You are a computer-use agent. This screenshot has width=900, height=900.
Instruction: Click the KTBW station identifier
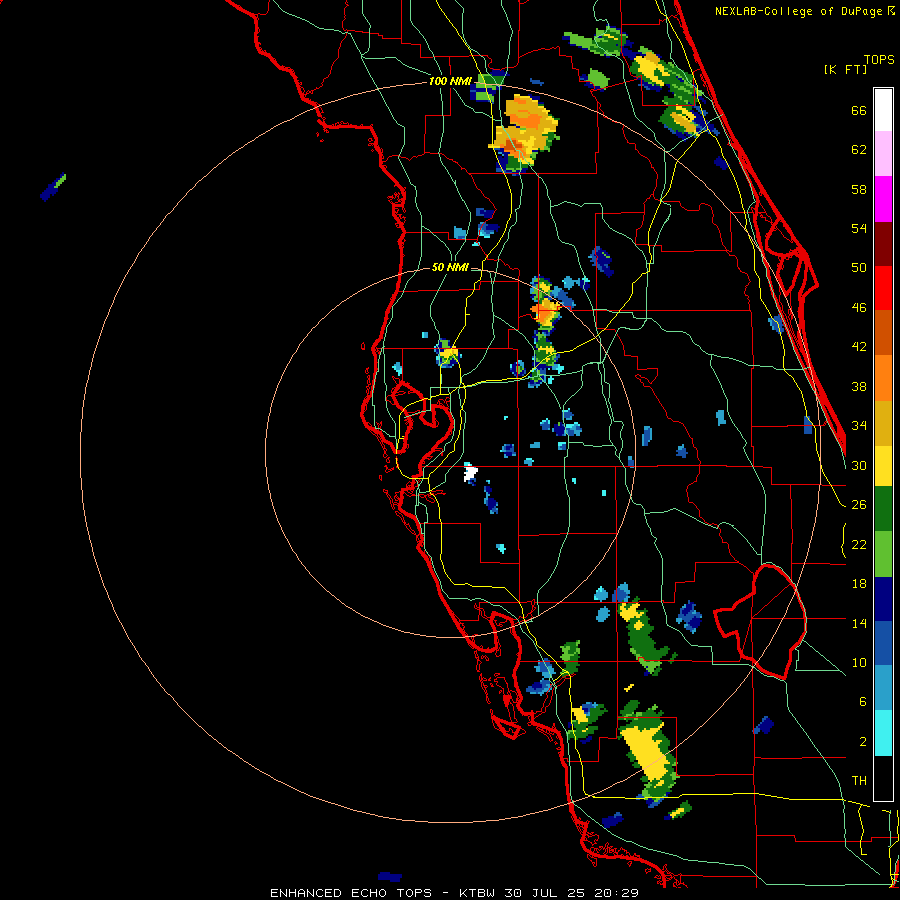pos(476,893)
